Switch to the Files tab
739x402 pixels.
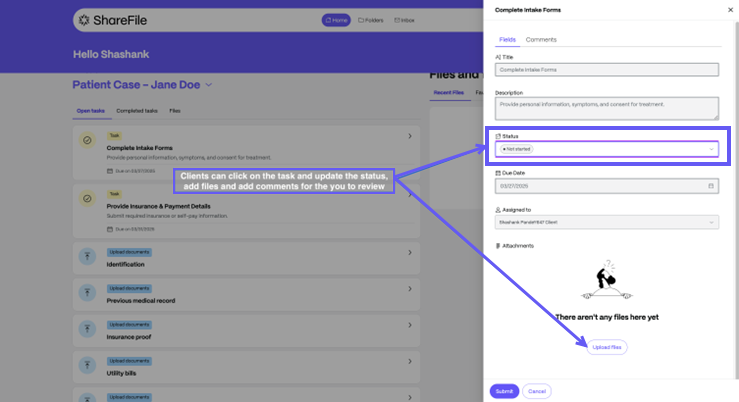[175, 111]
